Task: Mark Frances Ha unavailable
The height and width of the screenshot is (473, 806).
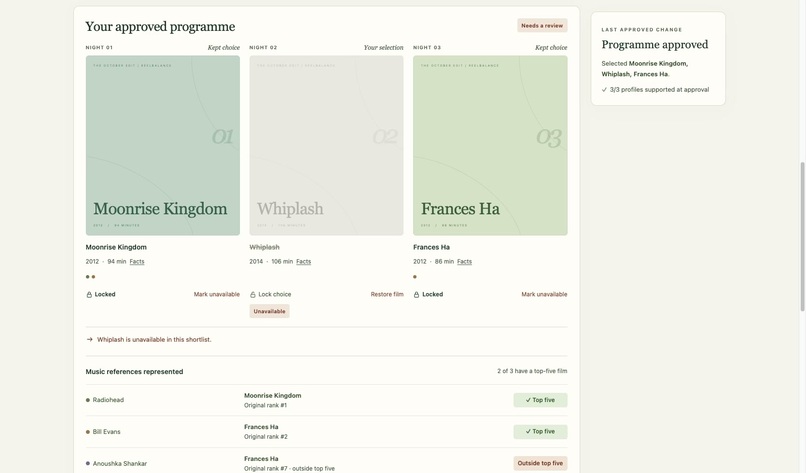Action: (544, 295)
